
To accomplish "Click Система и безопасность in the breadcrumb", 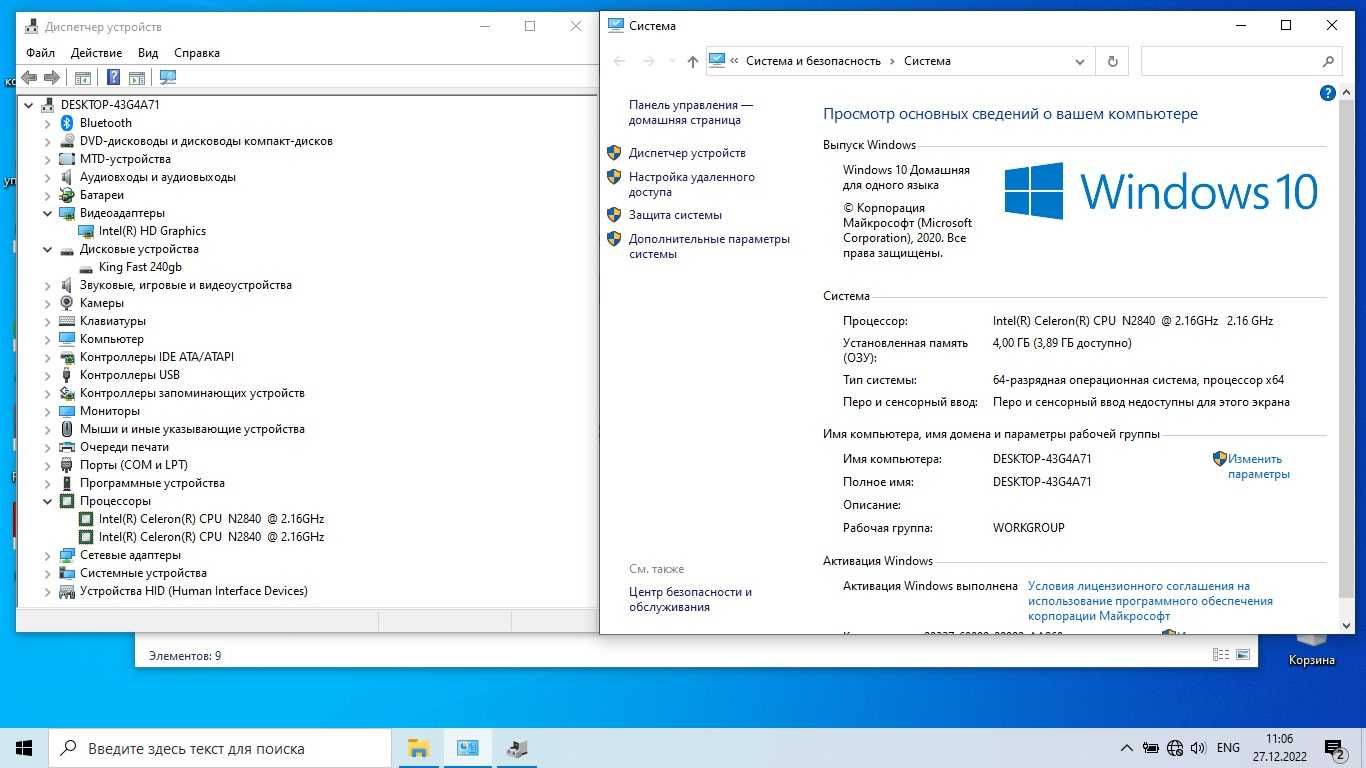I will (813, 61).
